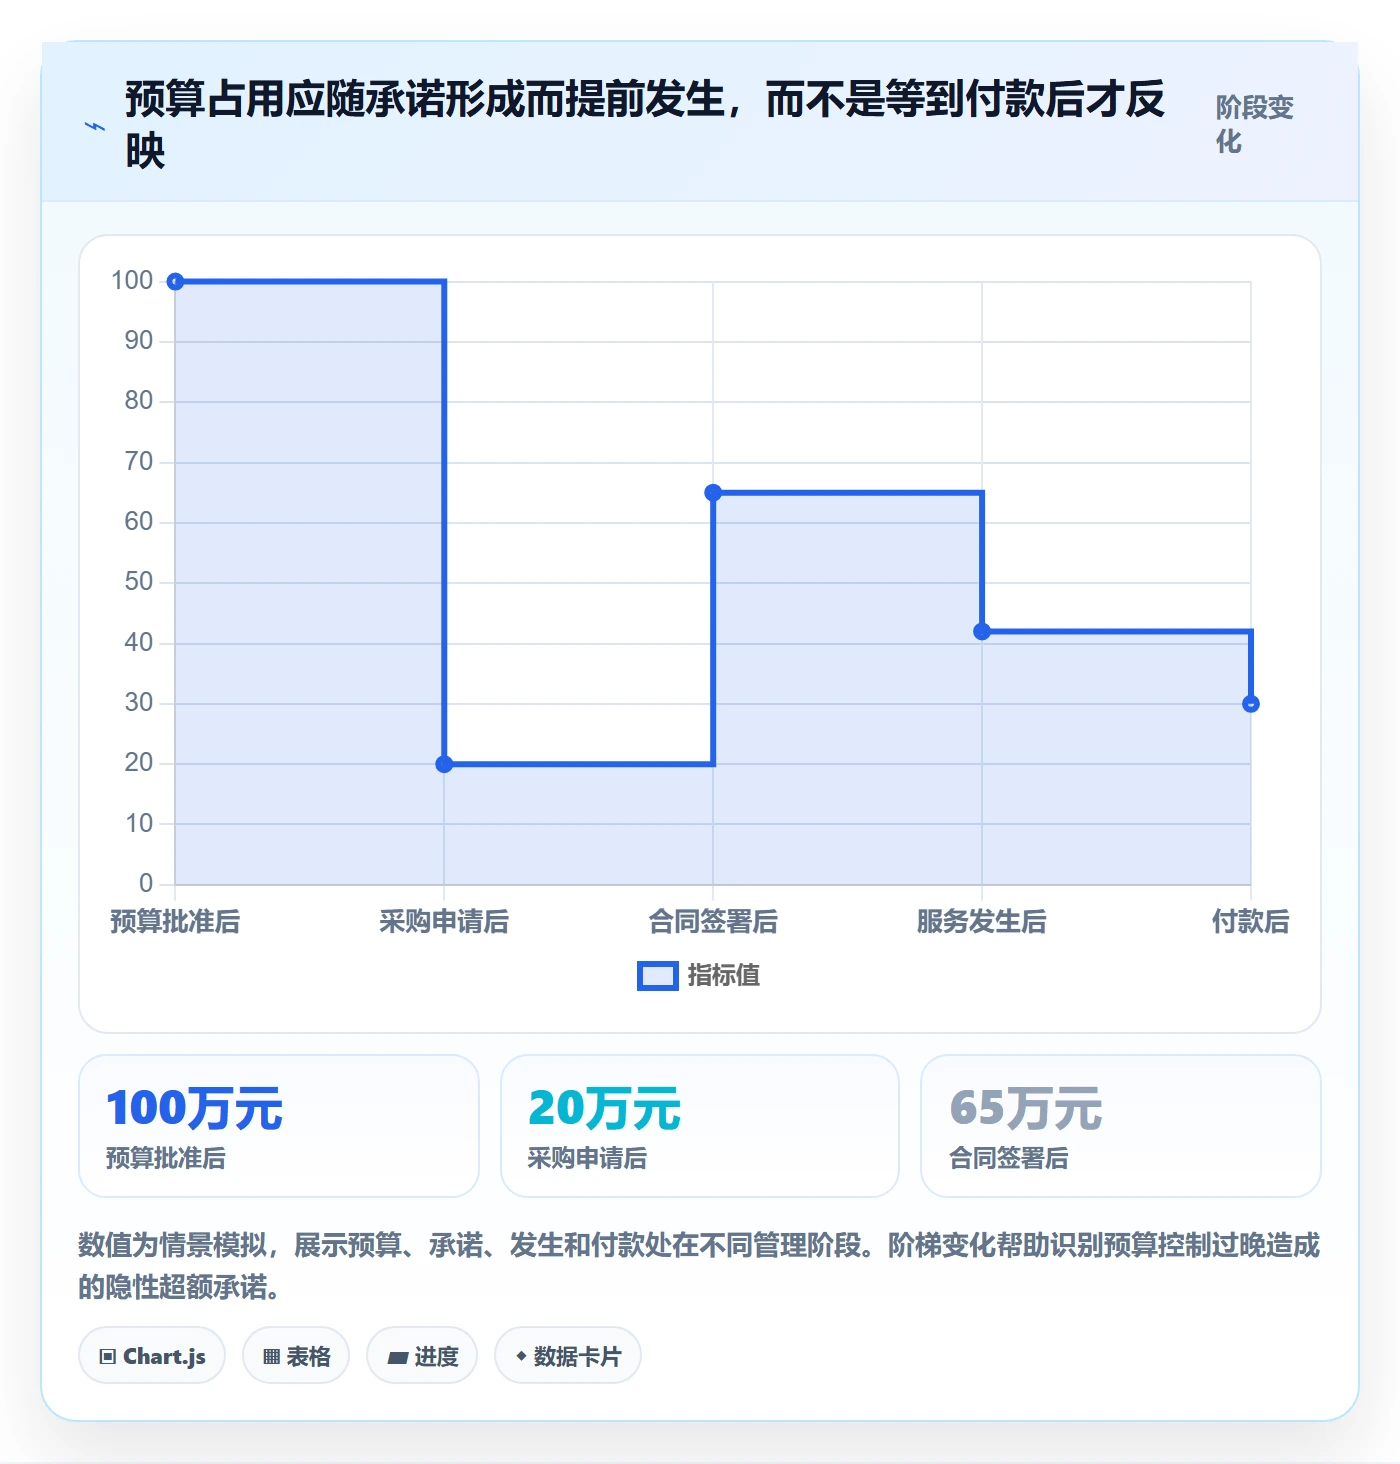Click the 阶段变化 label in the header
This screenshot has height=1464, width=1400.
click(1255, 124)
